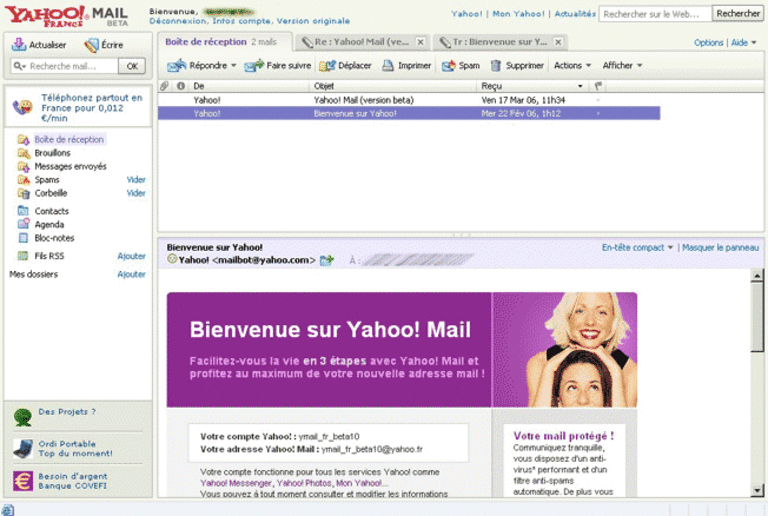This screenshot has width=768, height=516.
Task: Click the Déconnexion link
Action: 177,21
